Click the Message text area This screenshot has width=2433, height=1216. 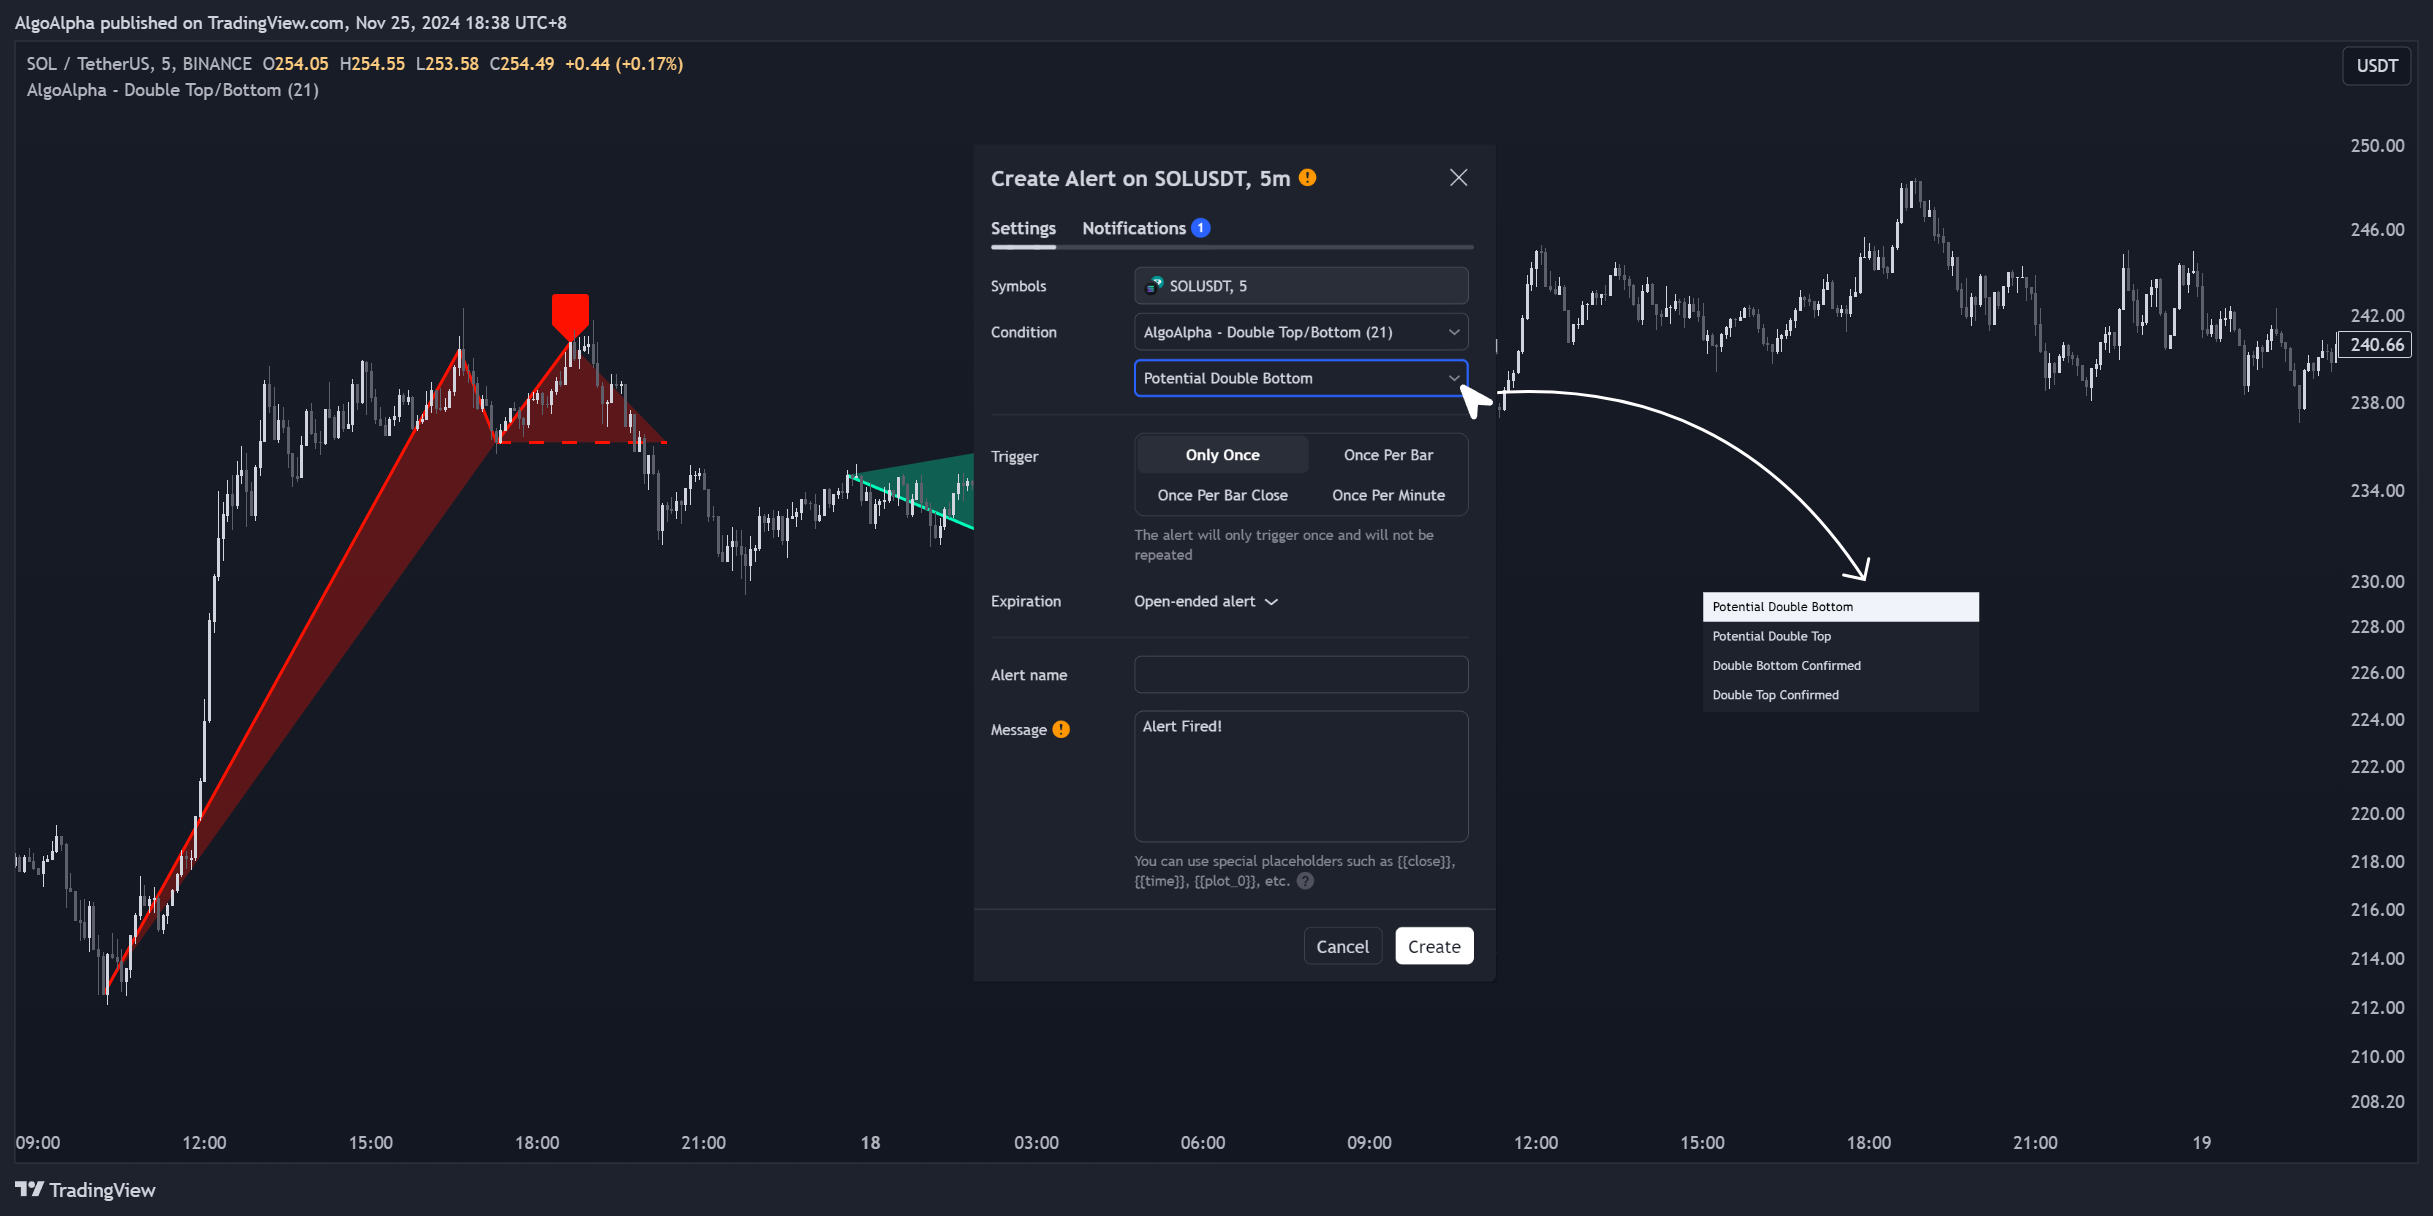[x=1301, y=776]
